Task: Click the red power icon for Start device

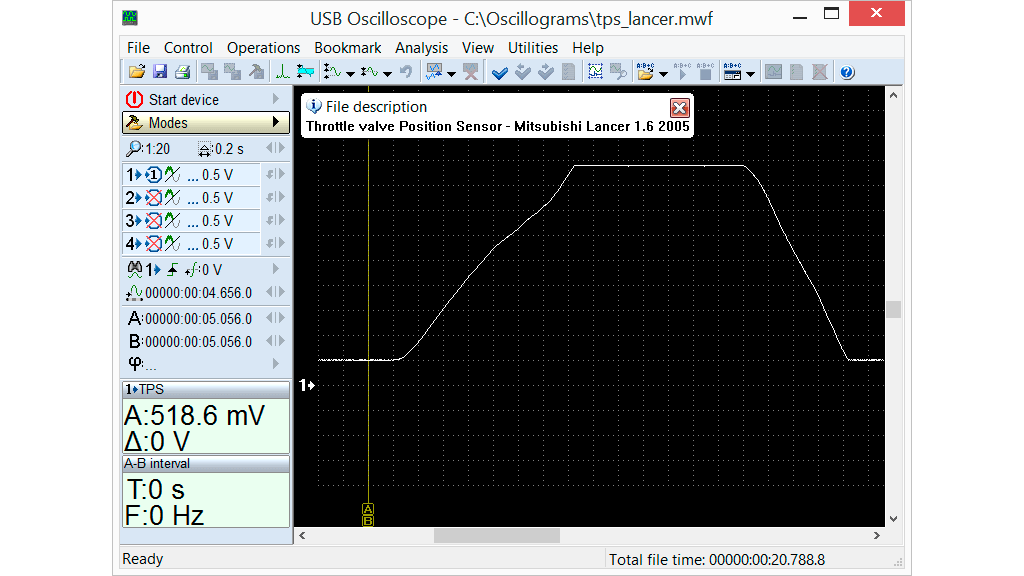Action: point(134,99)
